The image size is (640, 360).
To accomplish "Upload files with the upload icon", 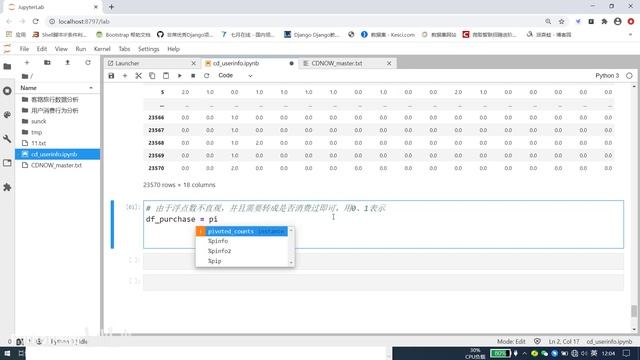I will (x=68, y=62).
